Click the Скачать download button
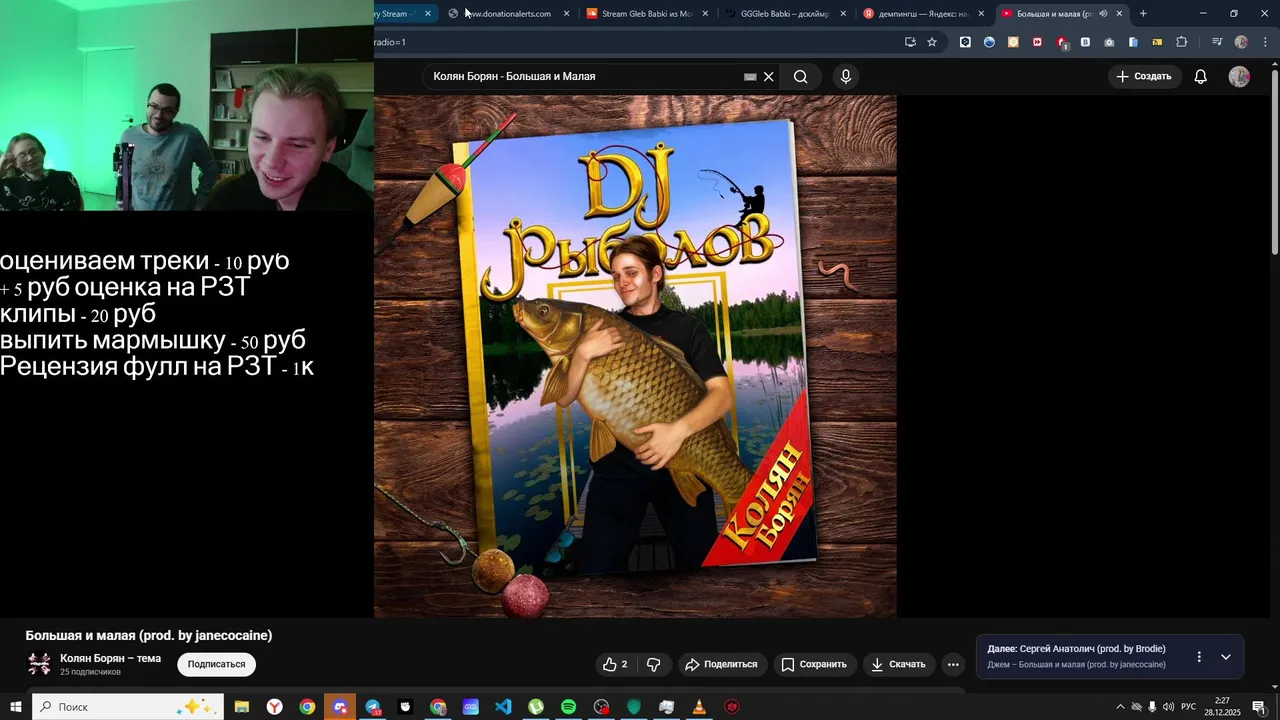The height and width of the screenshot is (720, 1280). coord(898,664)
